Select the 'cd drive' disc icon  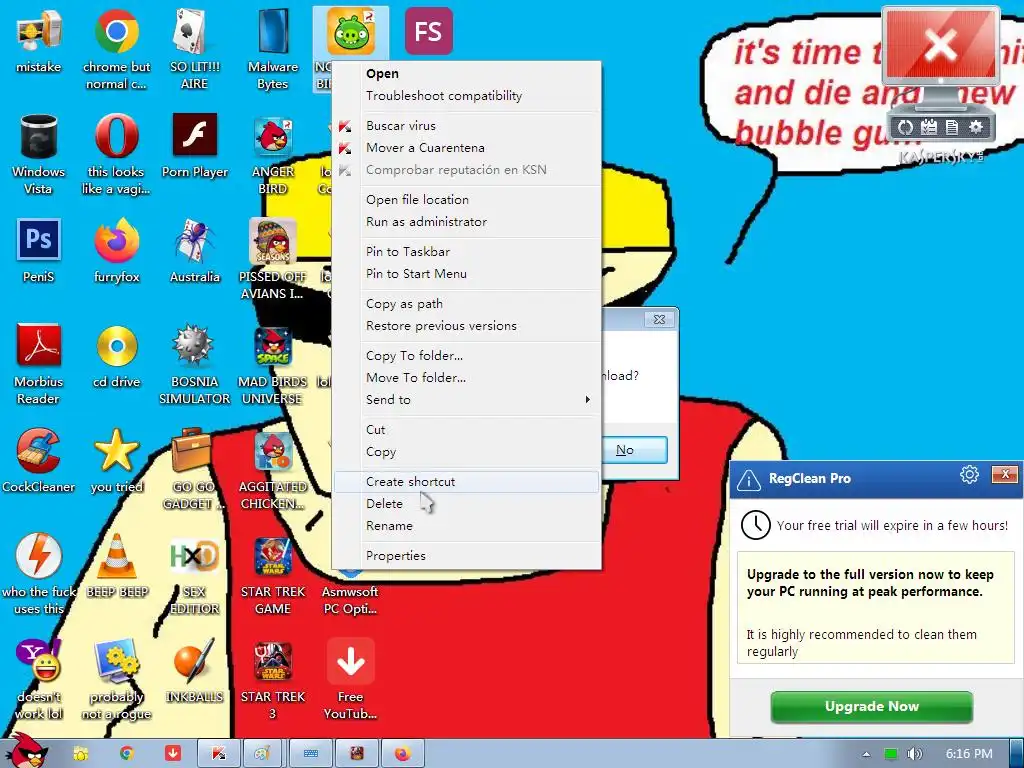[116, 357]
